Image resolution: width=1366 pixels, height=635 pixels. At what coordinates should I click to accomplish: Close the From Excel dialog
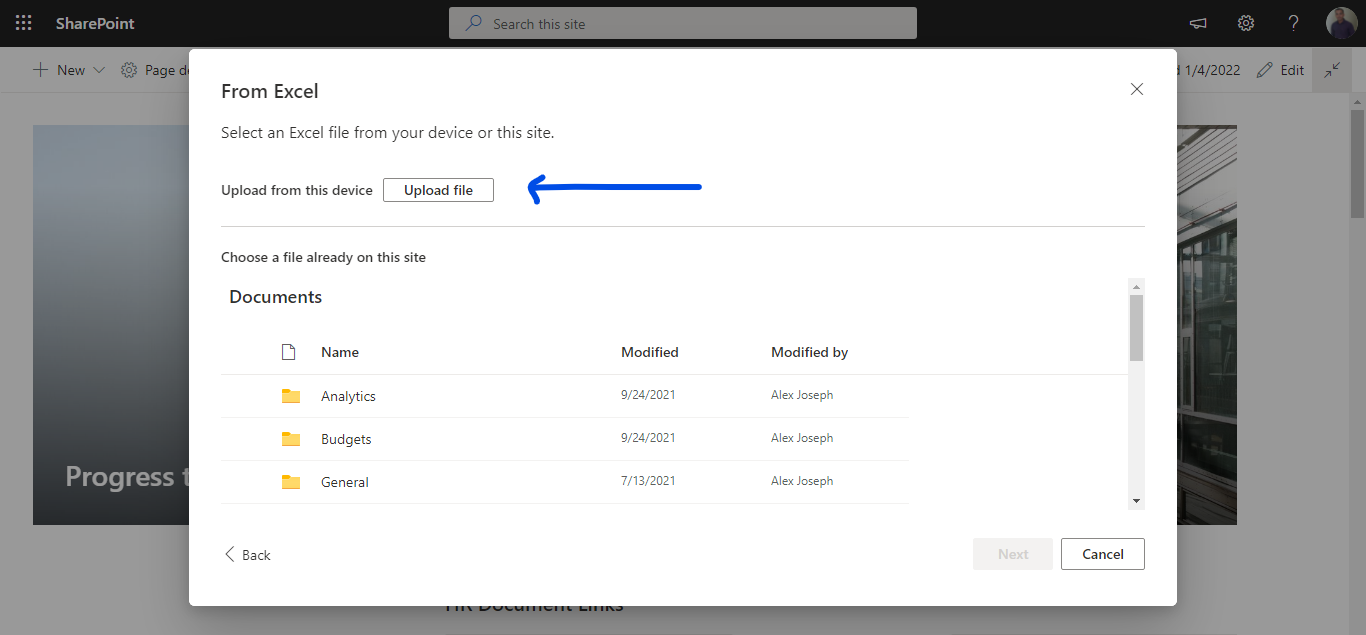pos(1136,89)
